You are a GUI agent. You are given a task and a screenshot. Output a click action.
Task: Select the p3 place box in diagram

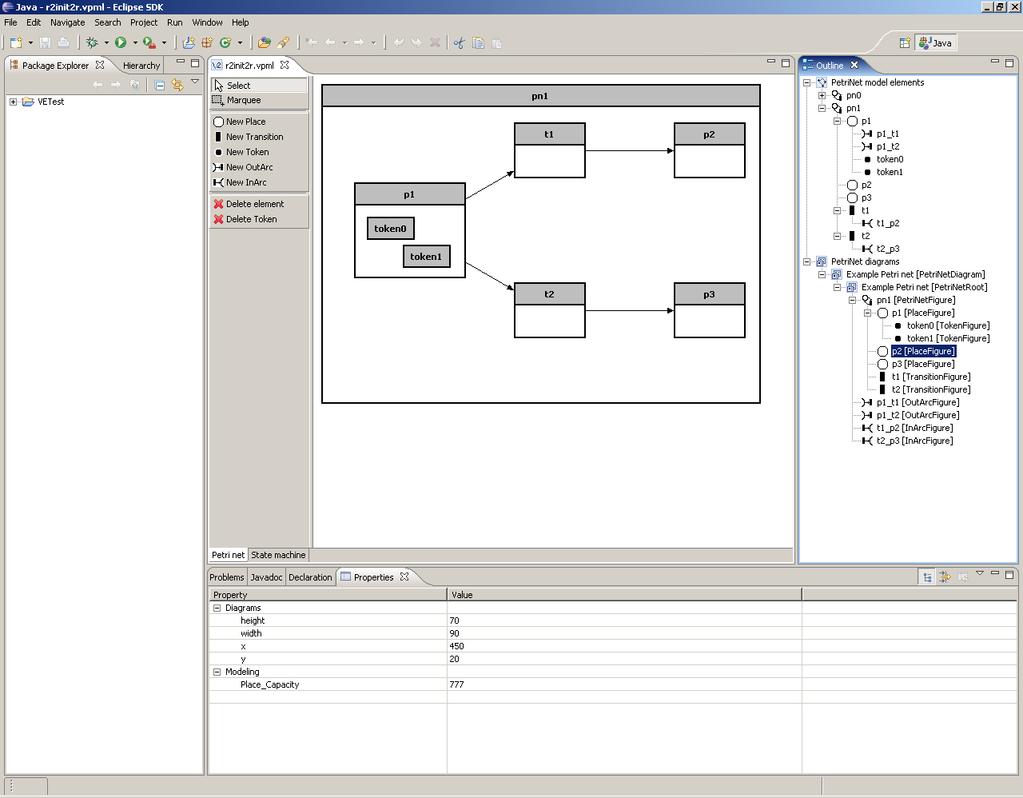coord(709,310)
